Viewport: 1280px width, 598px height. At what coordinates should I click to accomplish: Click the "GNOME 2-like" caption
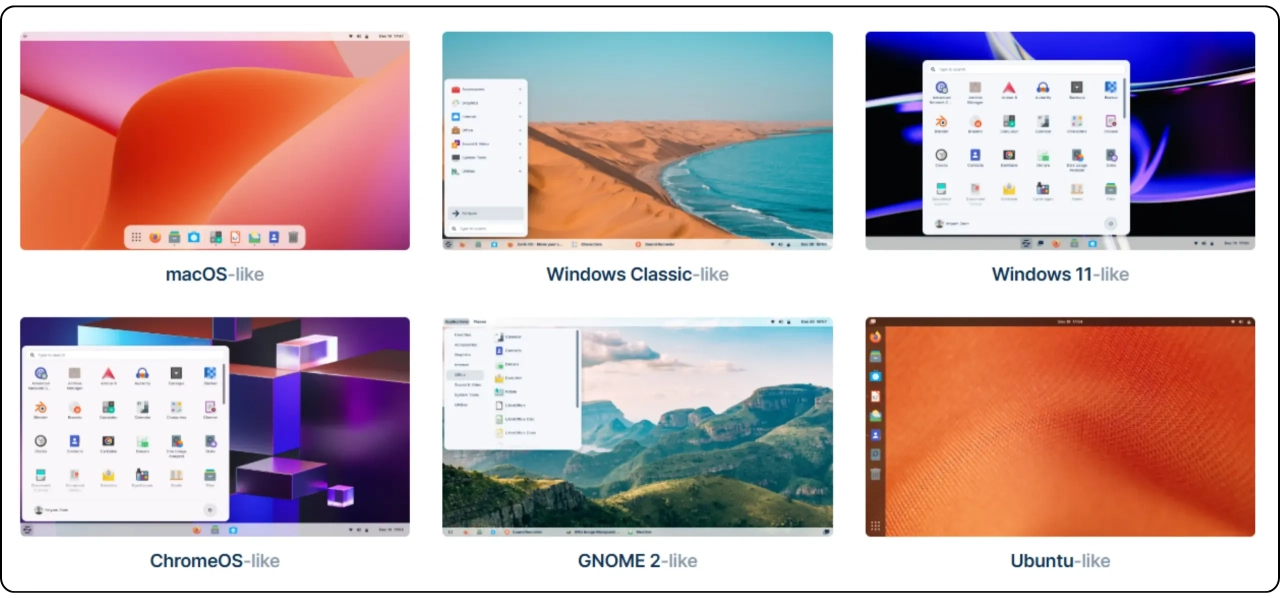tap(637, 561)
